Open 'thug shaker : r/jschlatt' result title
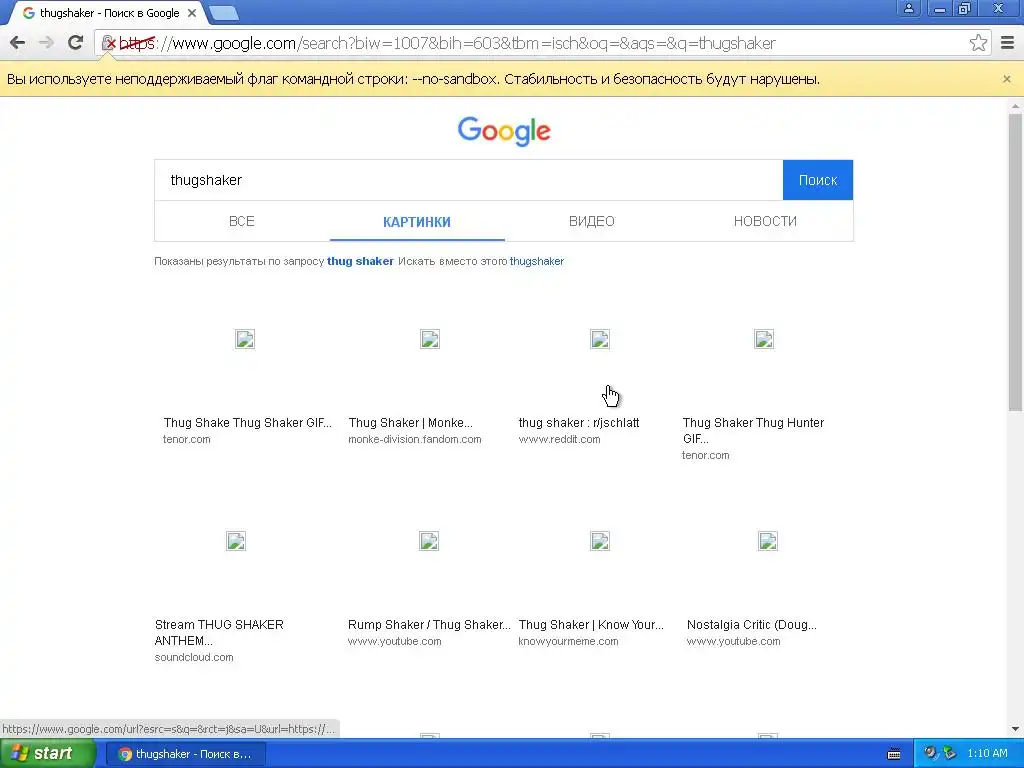Viewport: 1024px width, 768px height. point(579,423)
